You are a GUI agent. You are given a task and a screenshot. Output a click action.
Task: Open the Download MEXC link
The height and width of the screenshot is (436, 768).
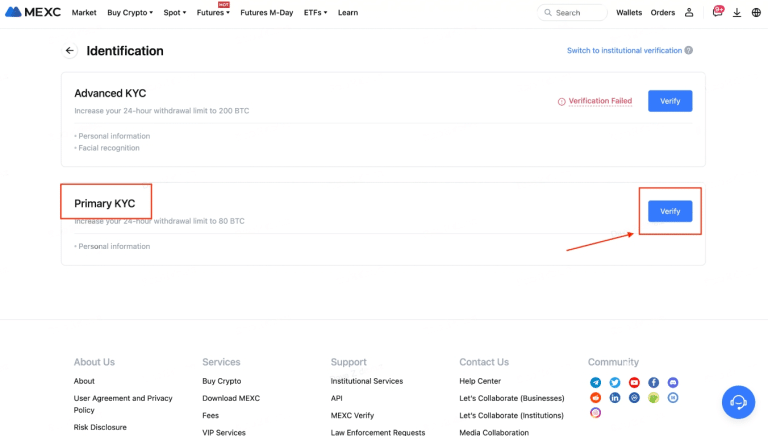click(231, 398)
